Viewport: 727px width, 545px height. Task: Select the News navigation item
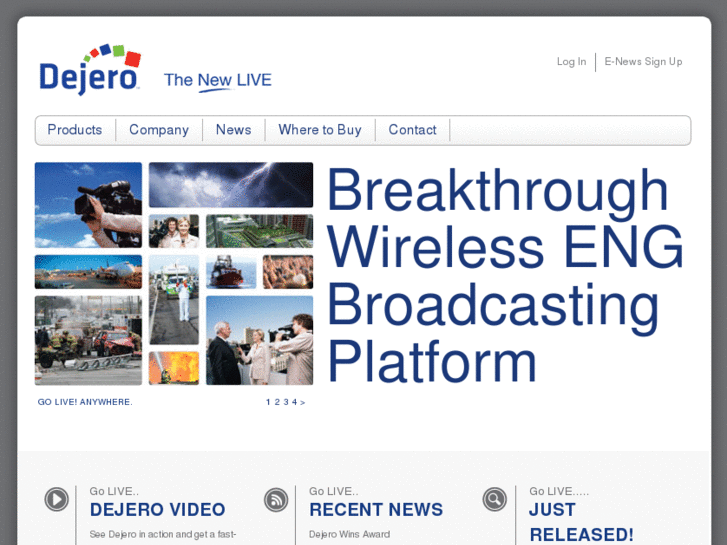click(x=234, y=130)
